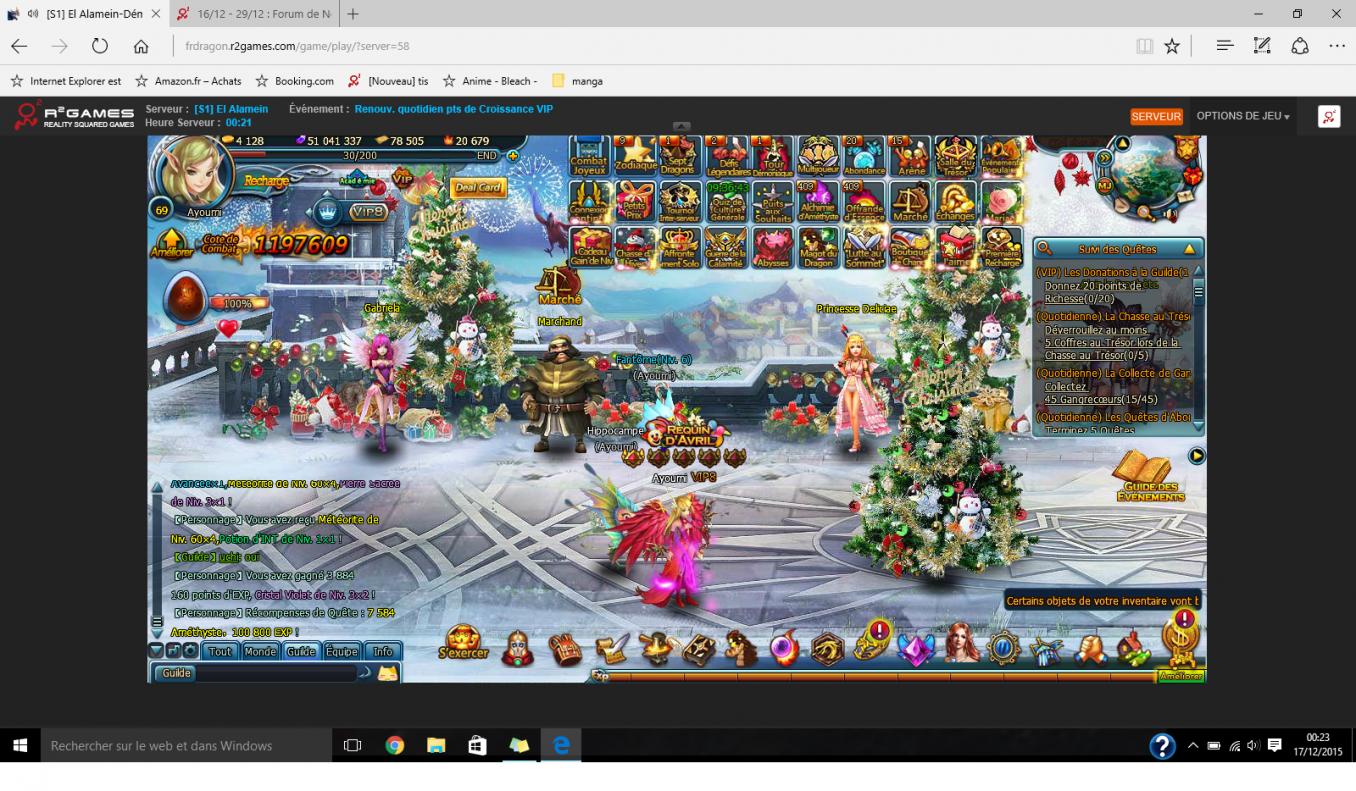Click the Deal Card button
Viewport: 1356px width, 791px height.
tap(477, 188)
